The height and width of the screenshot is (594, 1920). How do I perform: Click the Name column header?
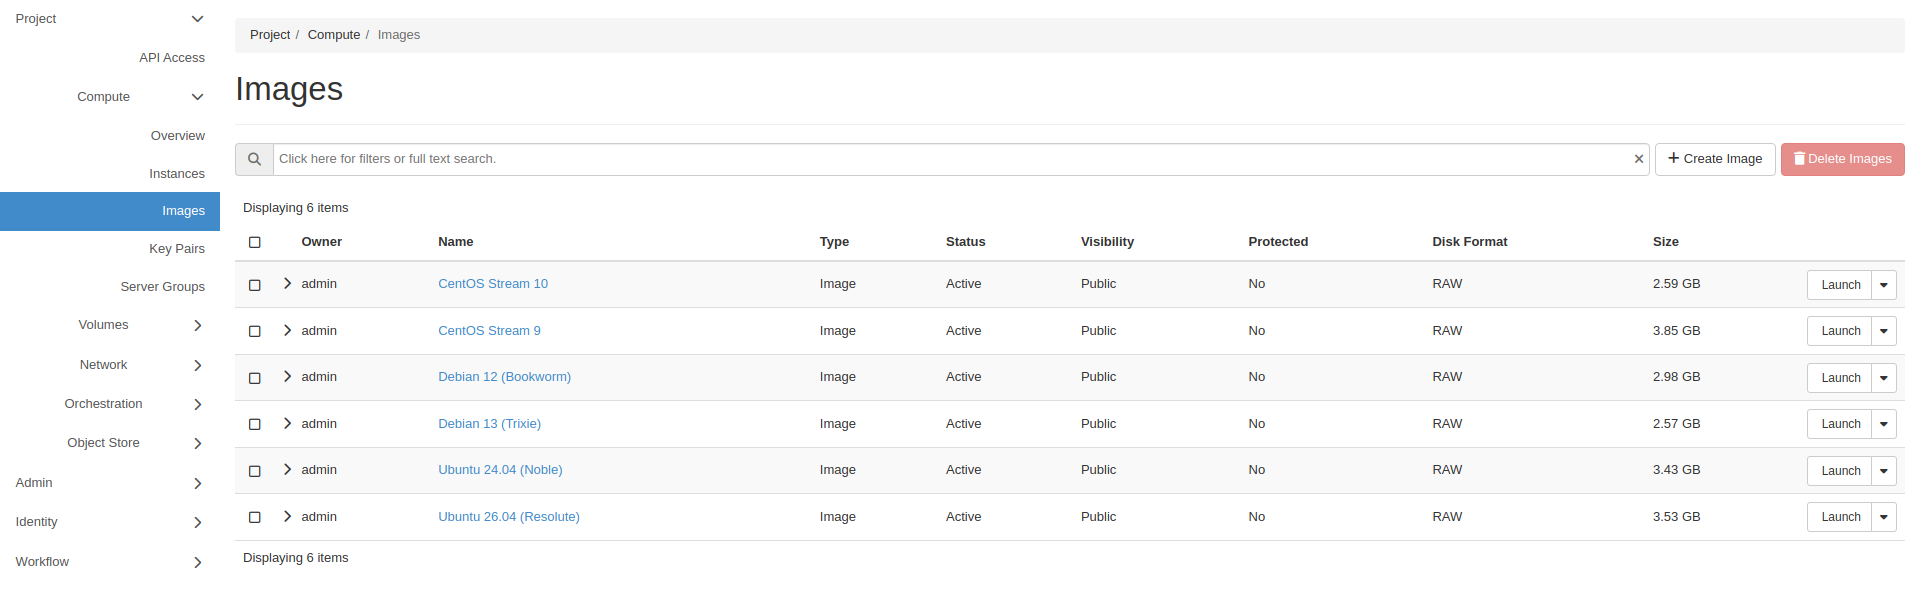[456, 242]
